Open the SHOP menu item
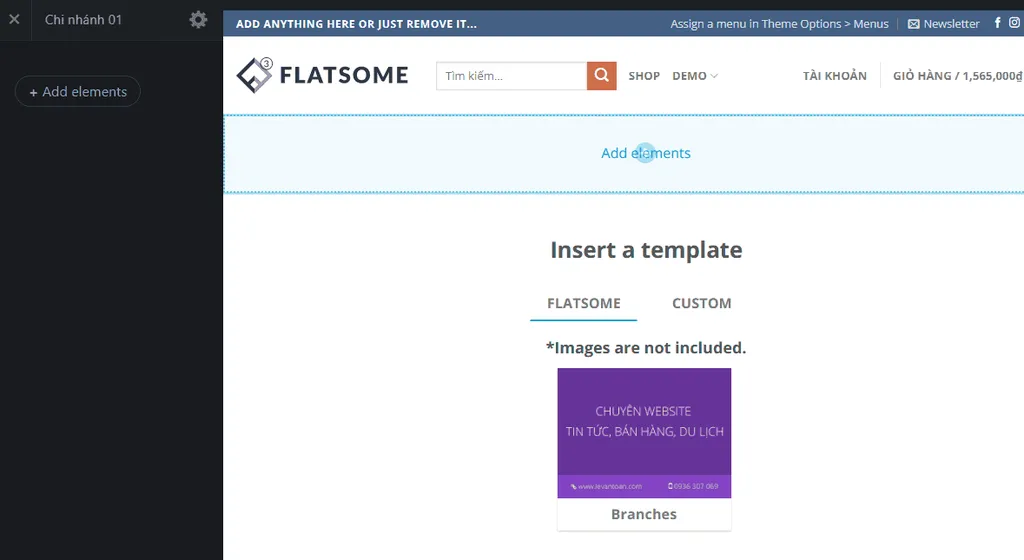 coord(644,76)
